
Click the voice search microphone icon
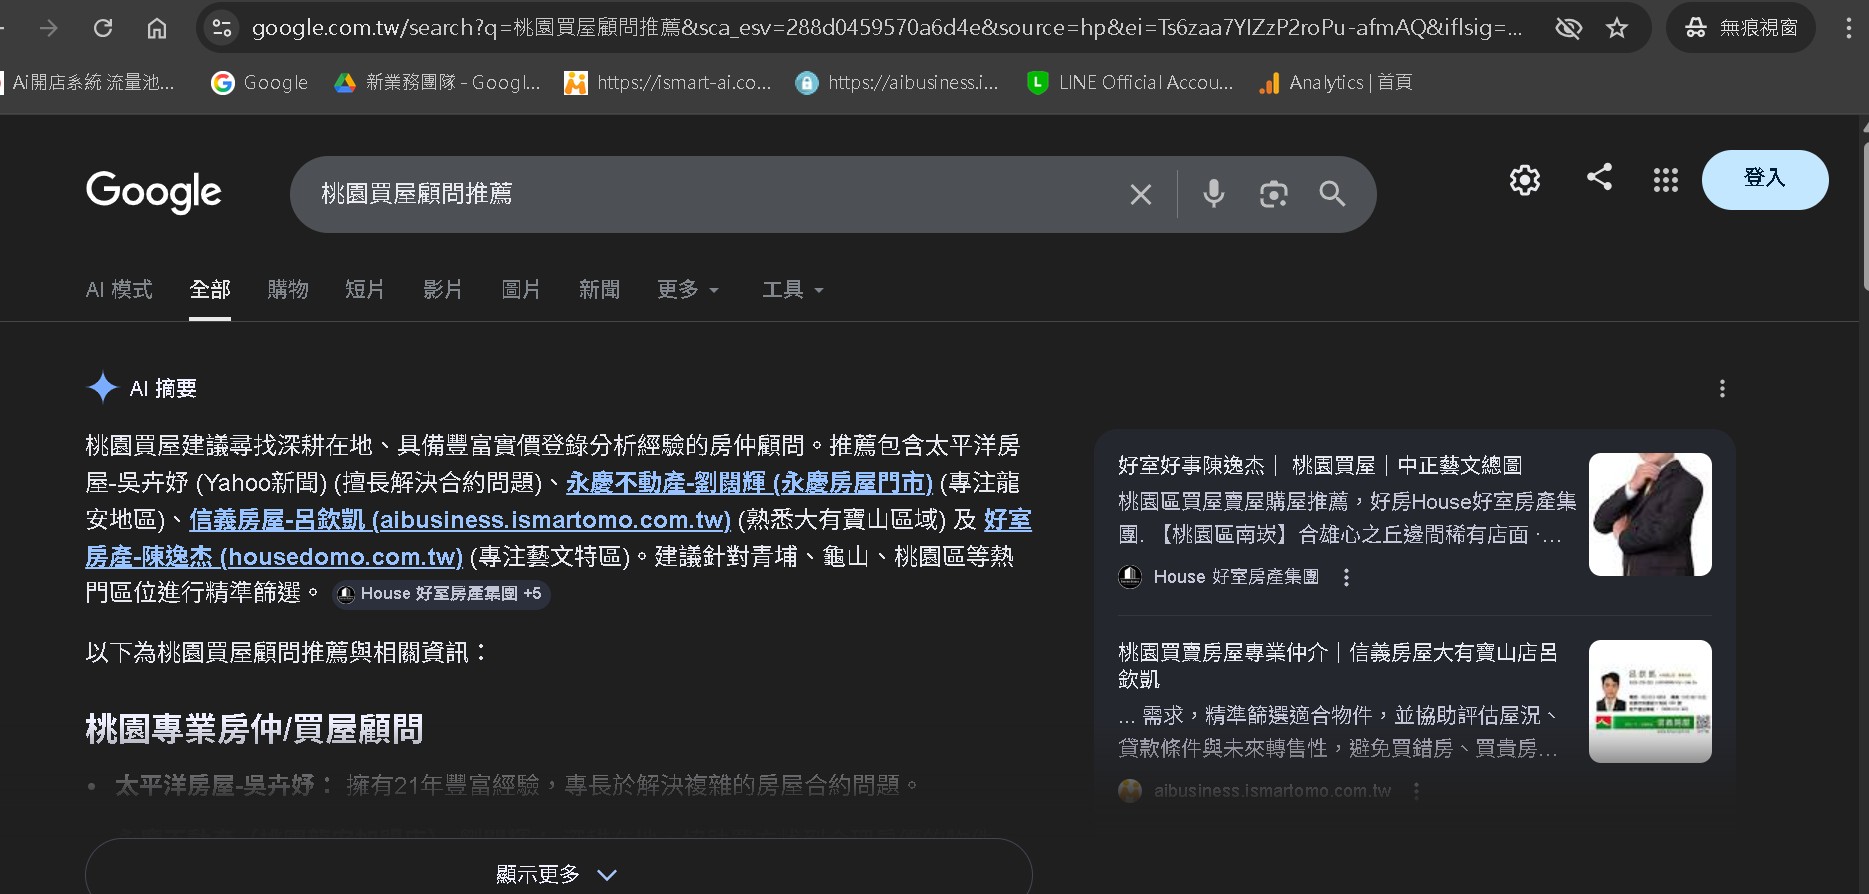pos(1213,193)
